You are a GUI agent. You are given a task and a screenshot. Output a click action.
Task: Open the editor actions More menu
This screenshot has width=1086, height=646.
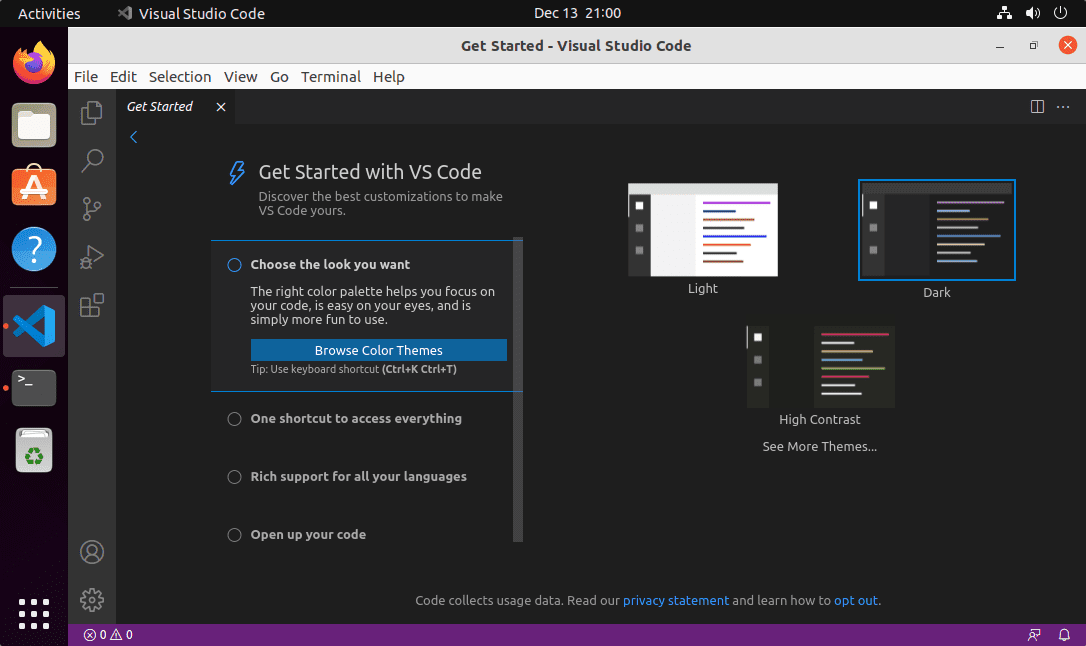(1062, 107)
